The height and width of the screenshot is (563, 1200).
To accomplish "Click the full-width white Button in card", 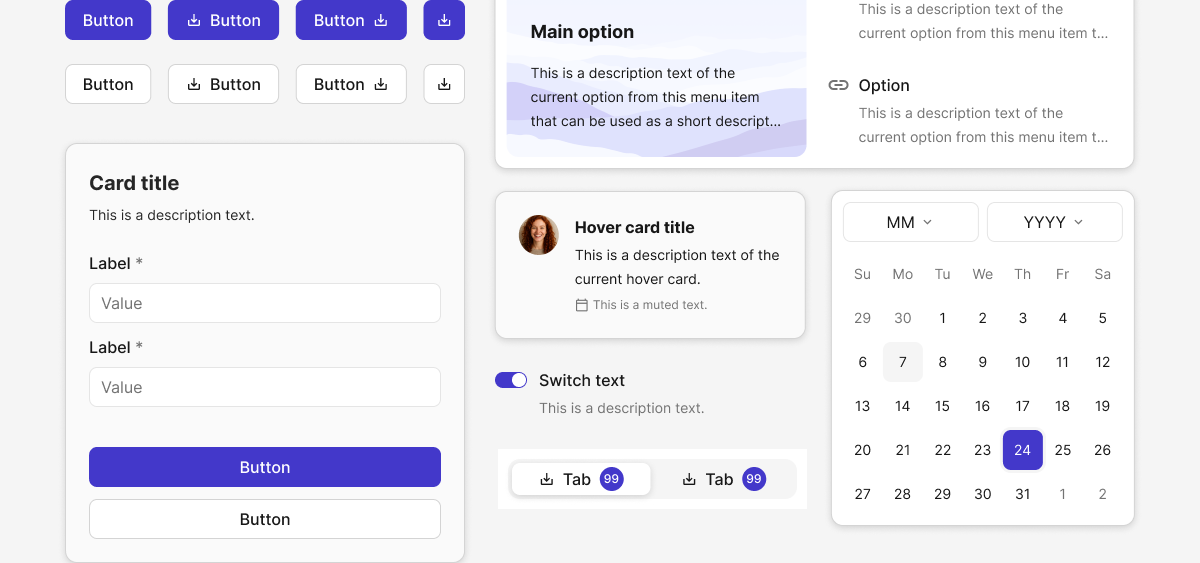I will [265, 519].
